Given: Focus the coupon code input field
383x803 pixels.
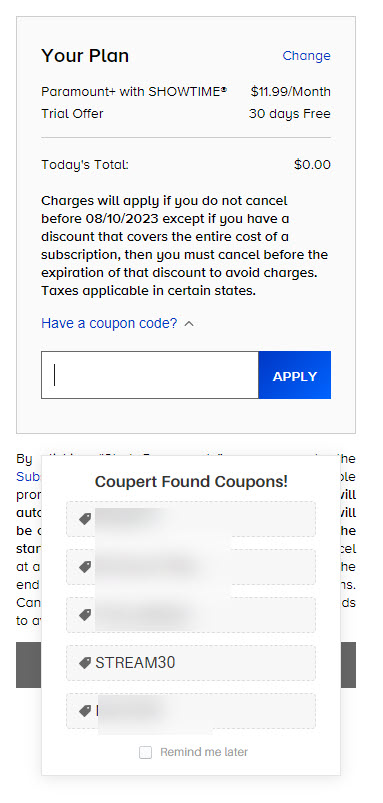Looking at the screenshot, I should [x=150, y=375].
